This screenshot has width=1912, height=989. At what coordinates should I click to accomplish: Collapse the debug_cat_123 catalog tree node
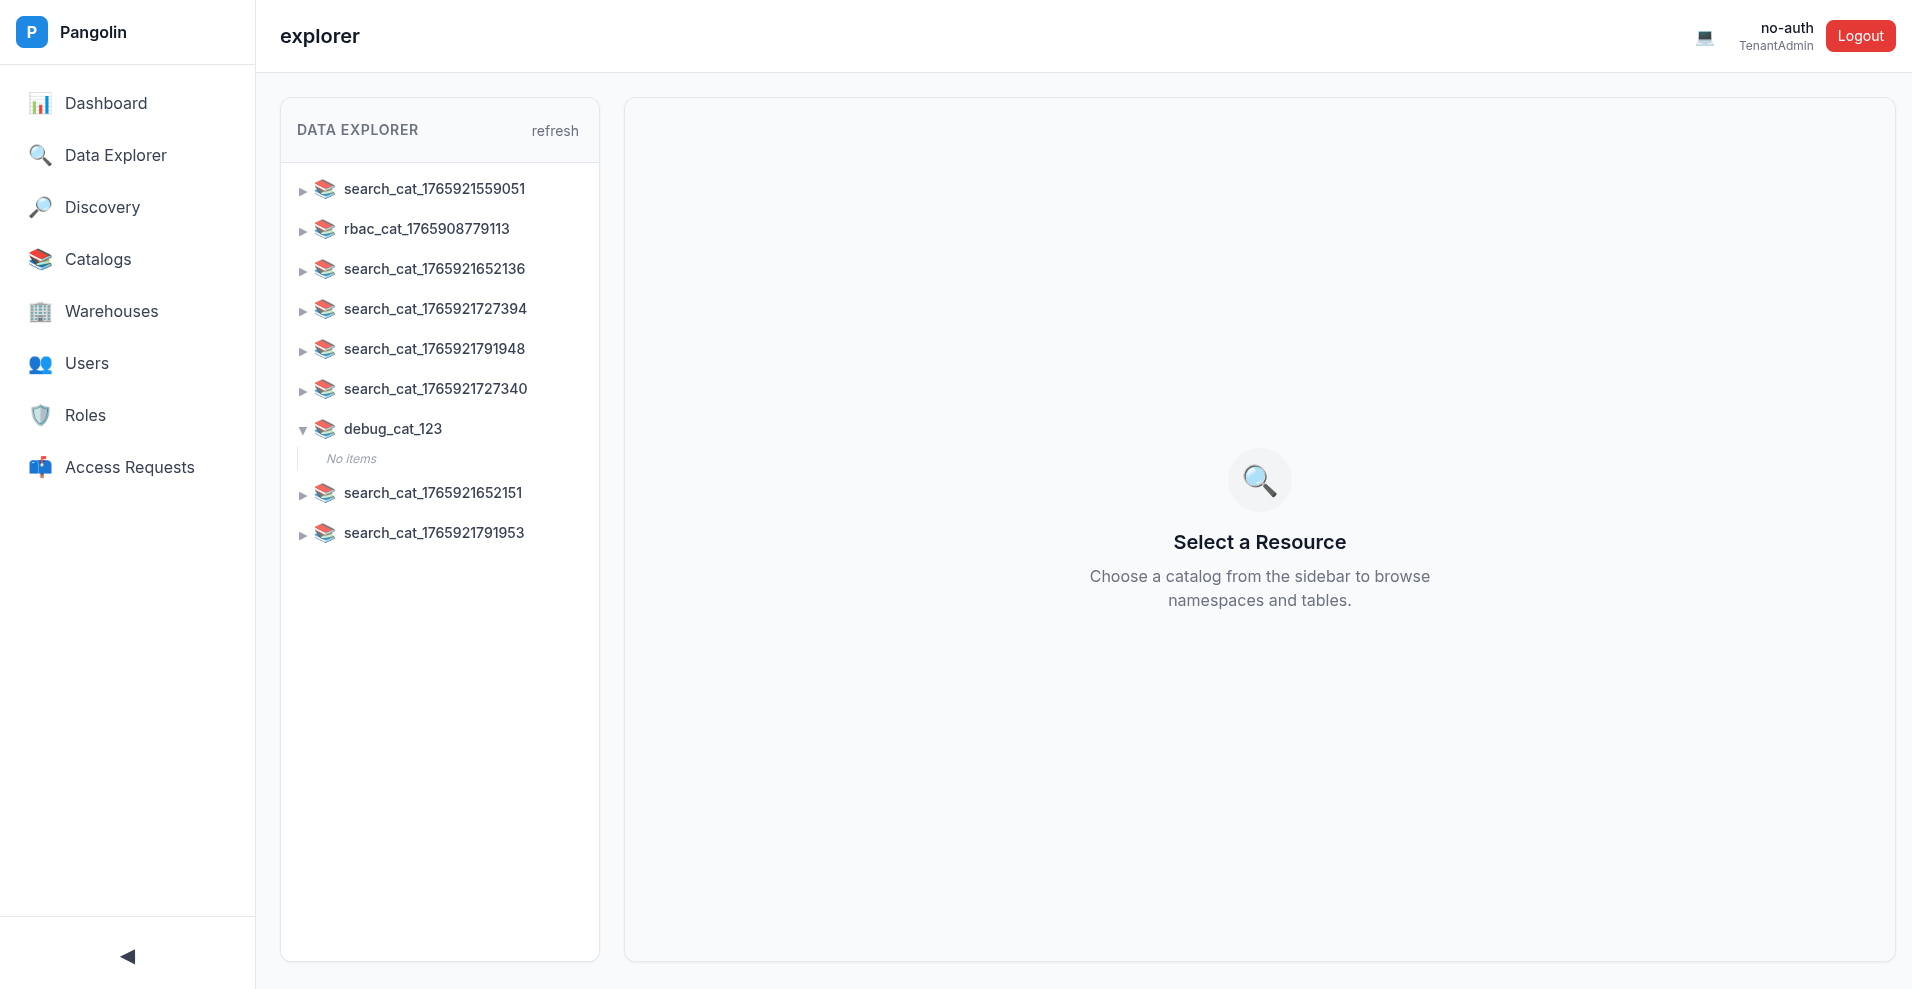click(302, 430)
